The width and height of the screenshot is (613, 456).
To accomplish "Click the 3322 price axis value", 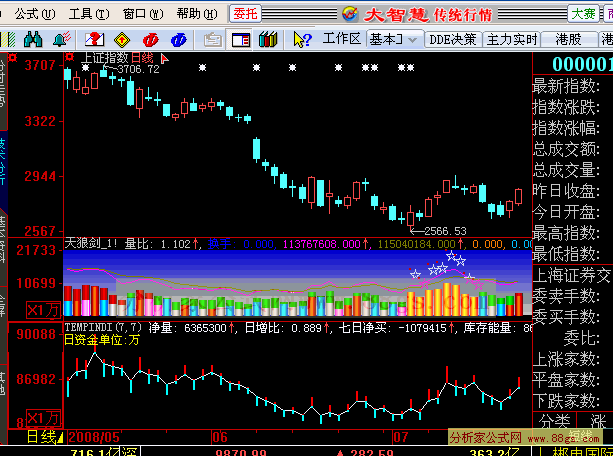I will point(40,122).
